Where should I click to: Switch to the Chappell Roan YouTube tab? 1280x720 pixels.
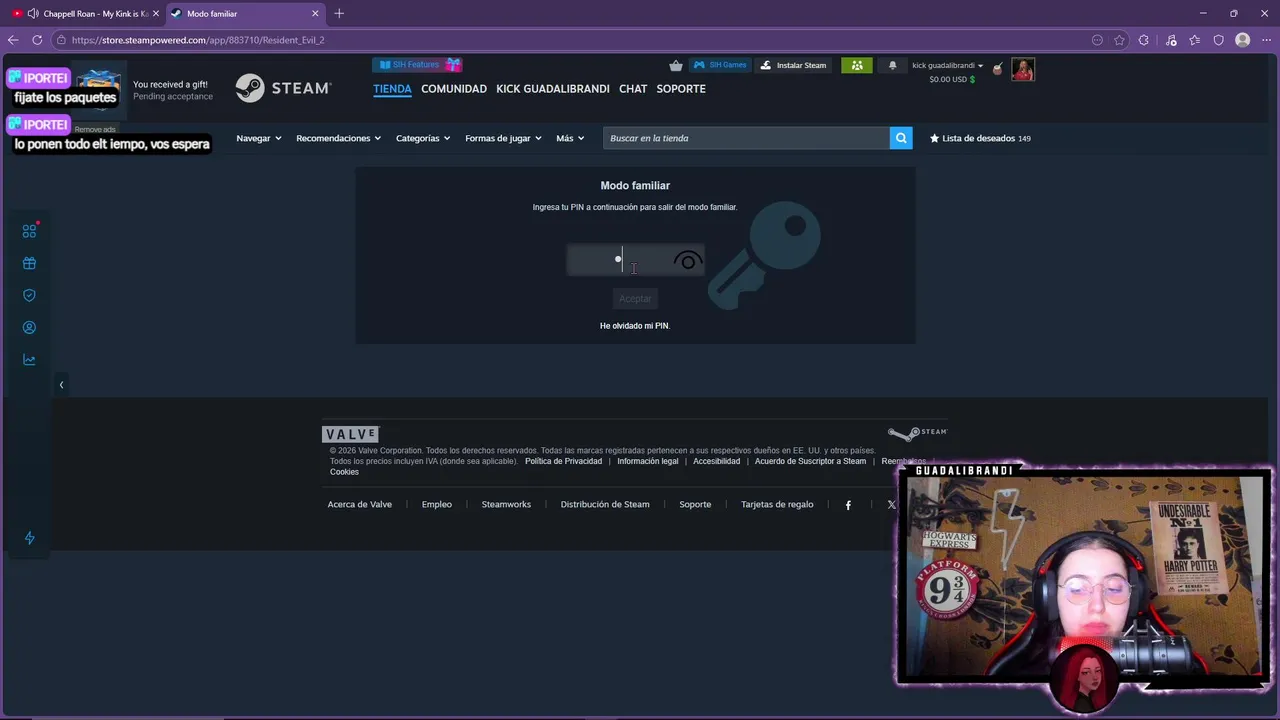click(x=85, y=14)
